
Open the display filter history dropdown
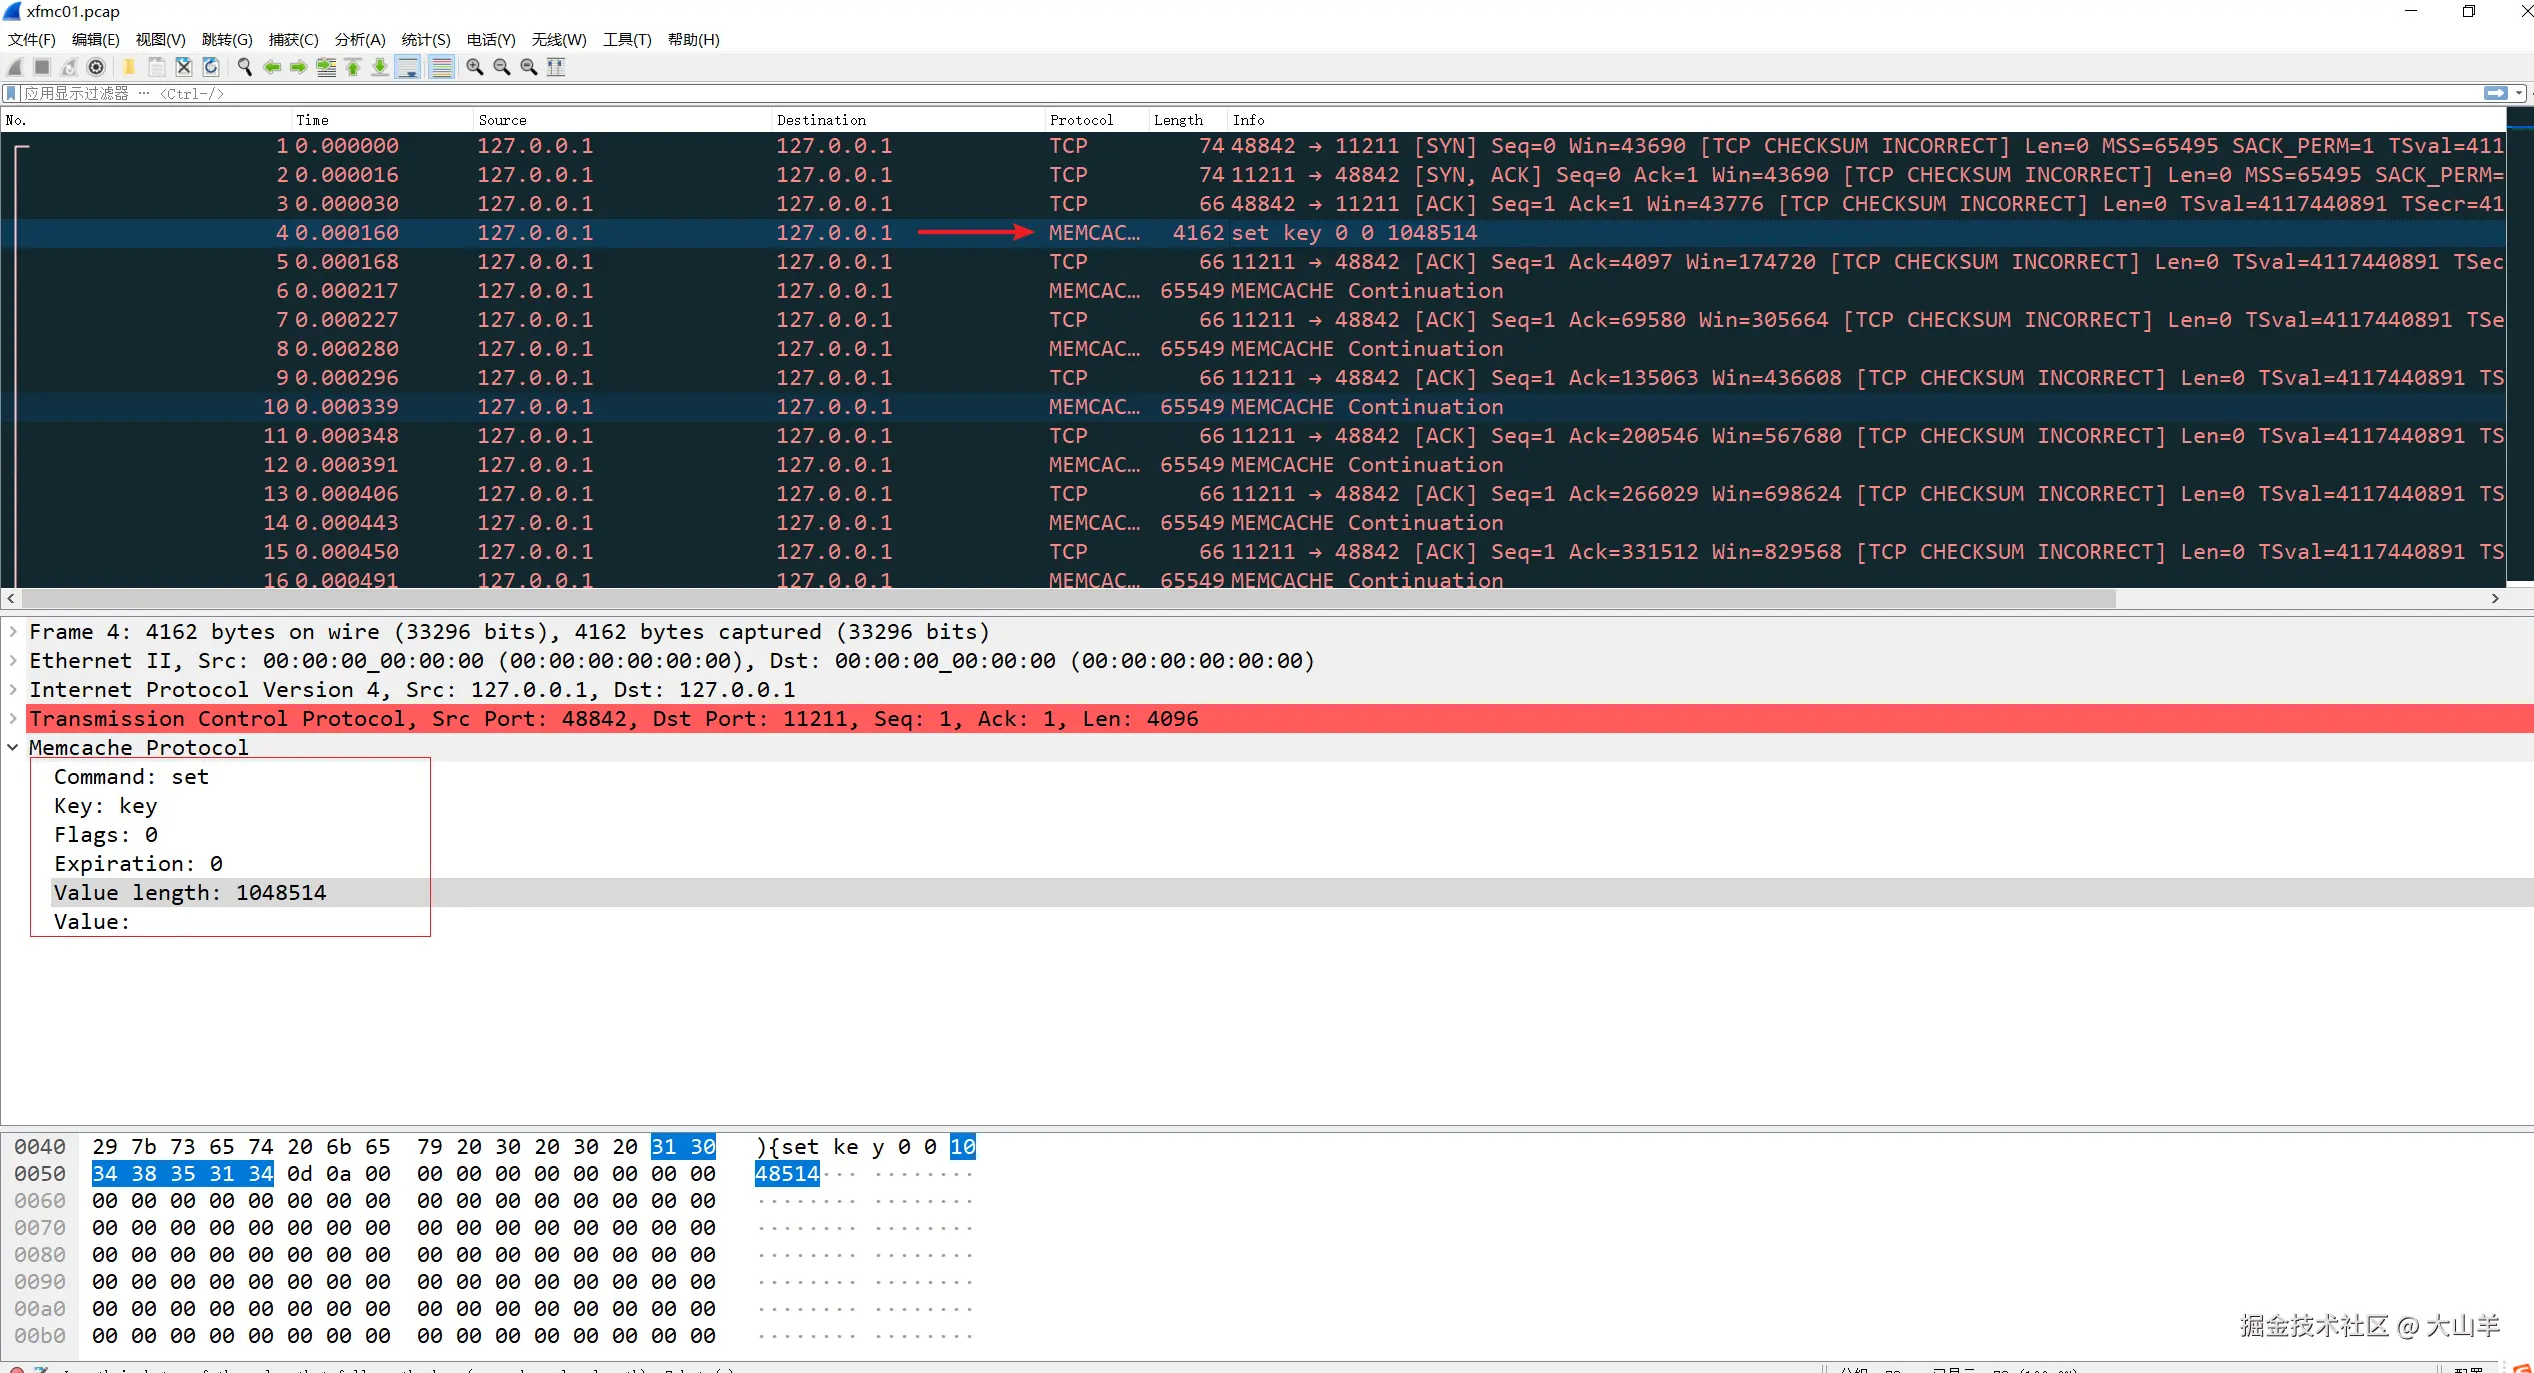2519,93
